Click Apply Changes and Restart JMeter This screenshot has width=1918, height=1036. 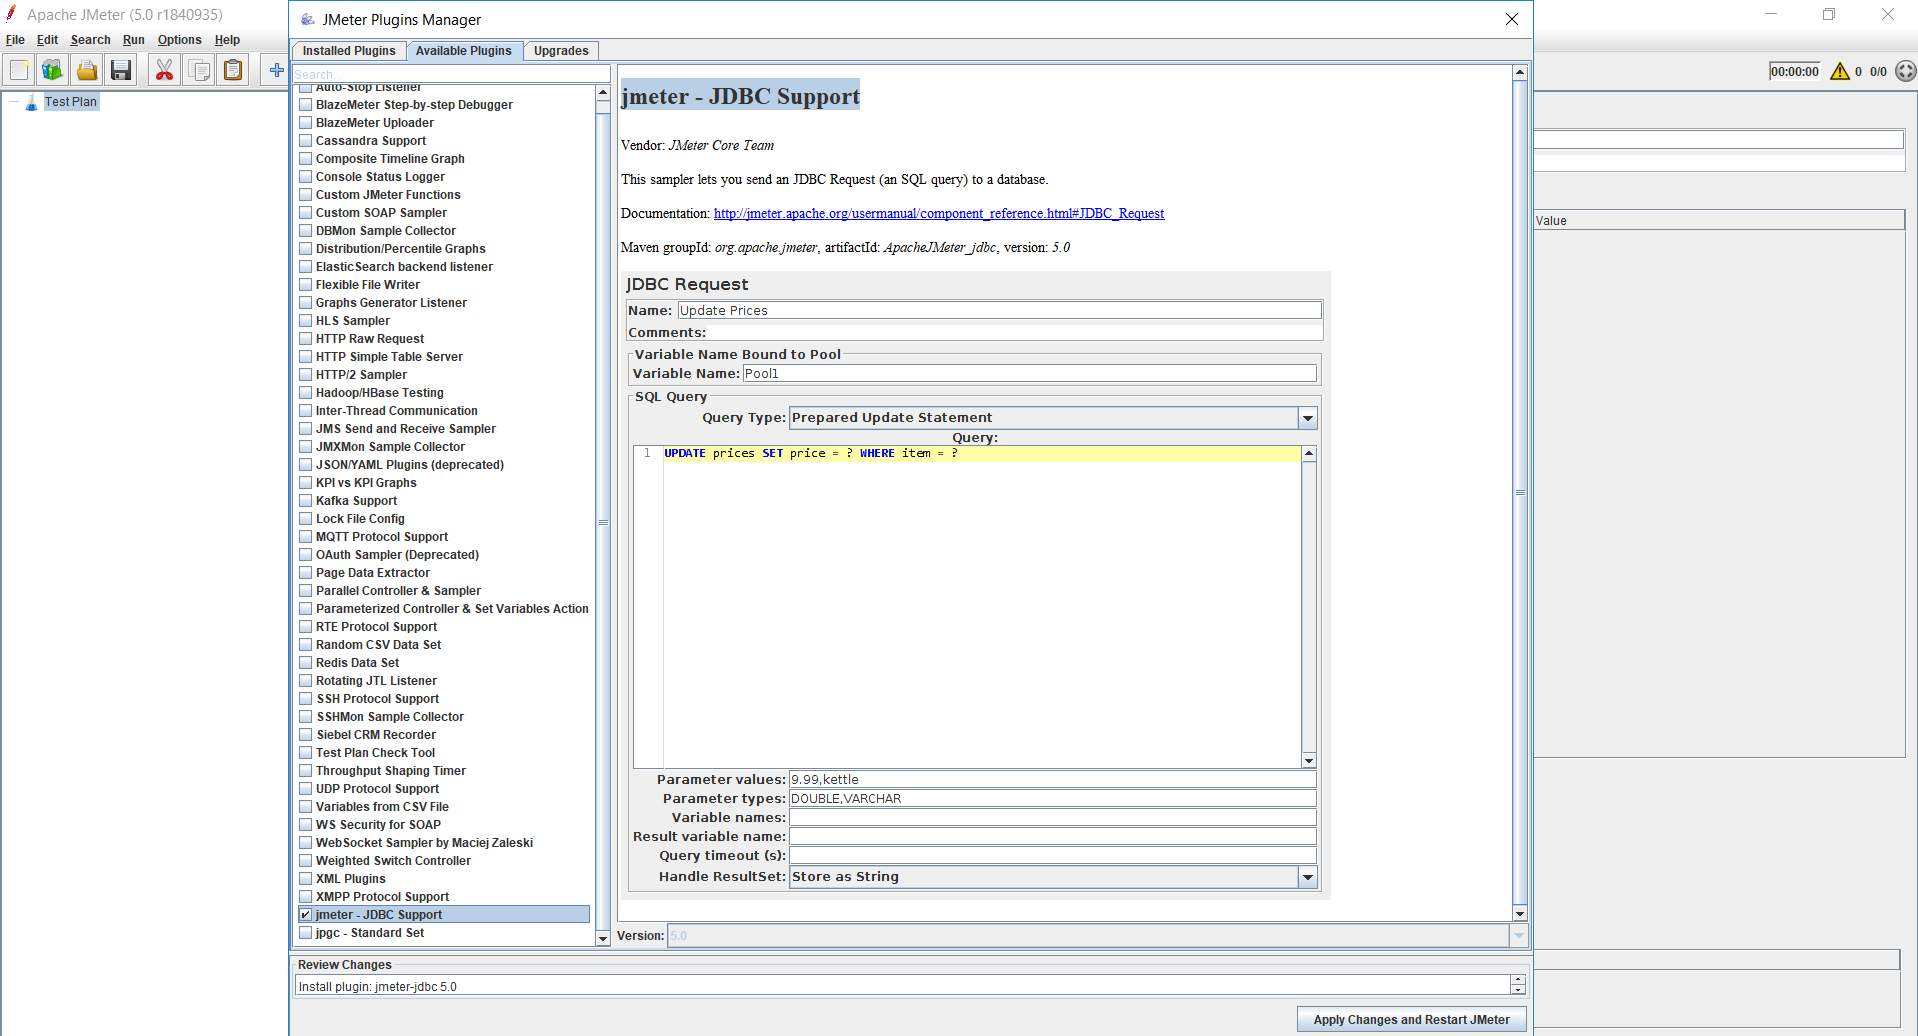coord(1411,1020)
